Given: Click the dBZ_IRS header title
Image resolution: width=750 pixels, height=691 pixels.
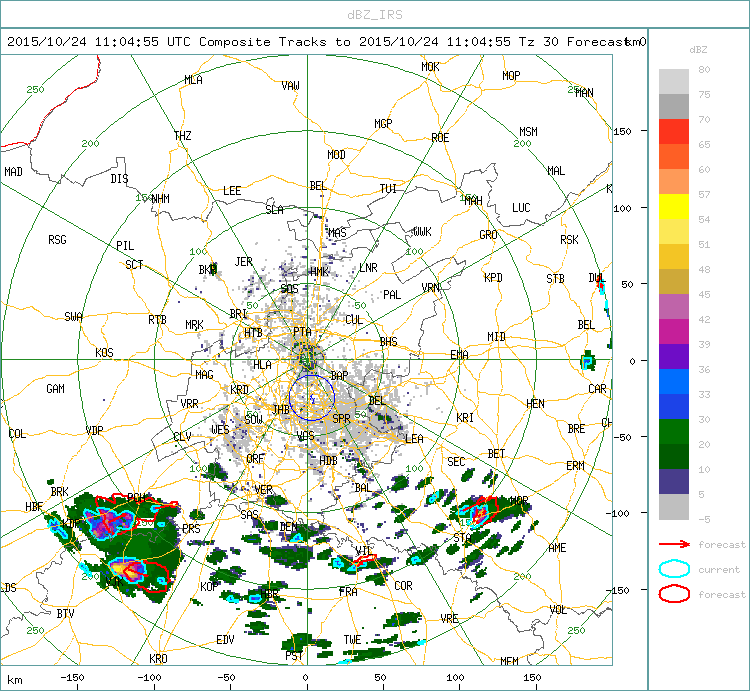Looking at the screenshot, I should click(x=375, y=15).
